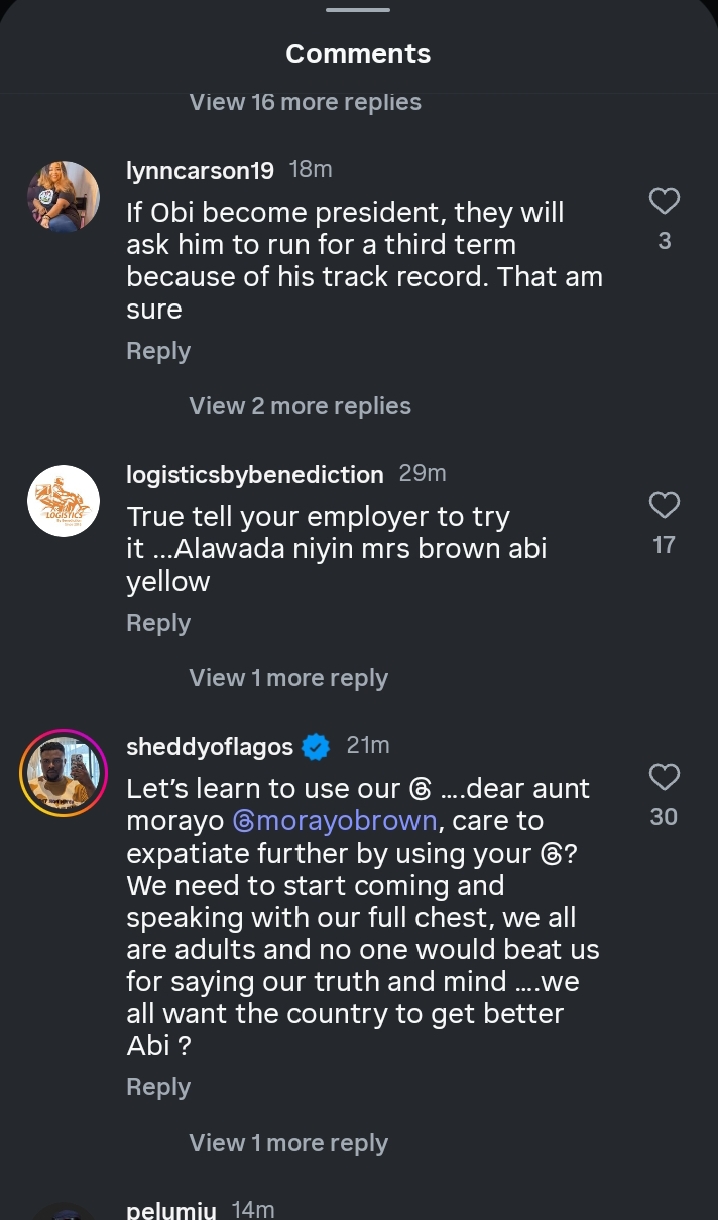Open the lynncarson19 username

point(200,171)
